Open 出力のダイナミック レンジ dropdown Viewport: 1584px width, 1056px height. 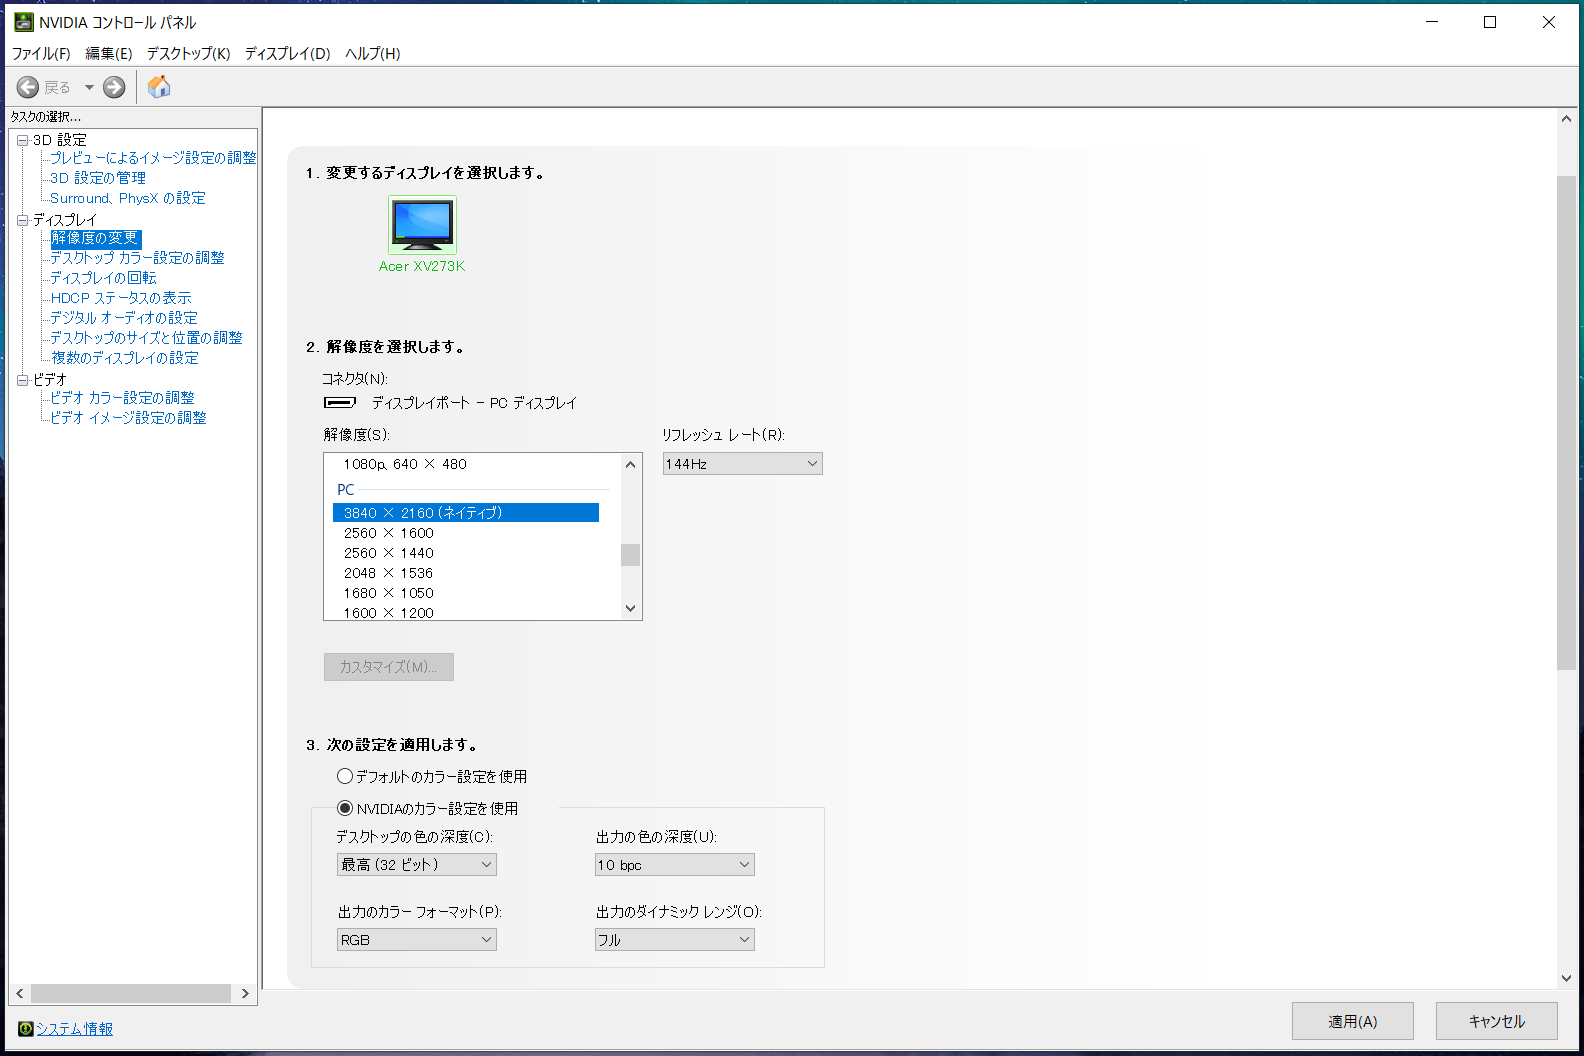click(674, 940)
